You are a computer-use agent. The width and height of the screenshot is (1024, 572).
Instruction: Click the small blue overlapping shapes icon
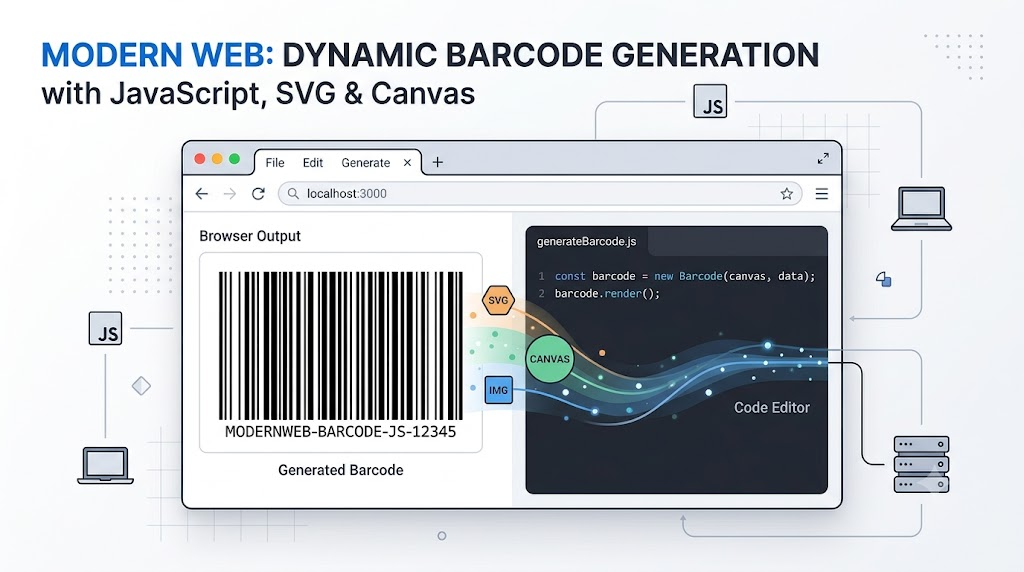pyautogui.click(x=884, y=279)
